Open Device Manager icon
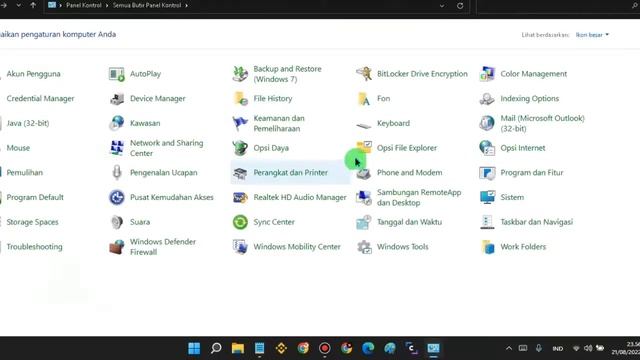Screen dimensions: 640x360 (117, 99)
